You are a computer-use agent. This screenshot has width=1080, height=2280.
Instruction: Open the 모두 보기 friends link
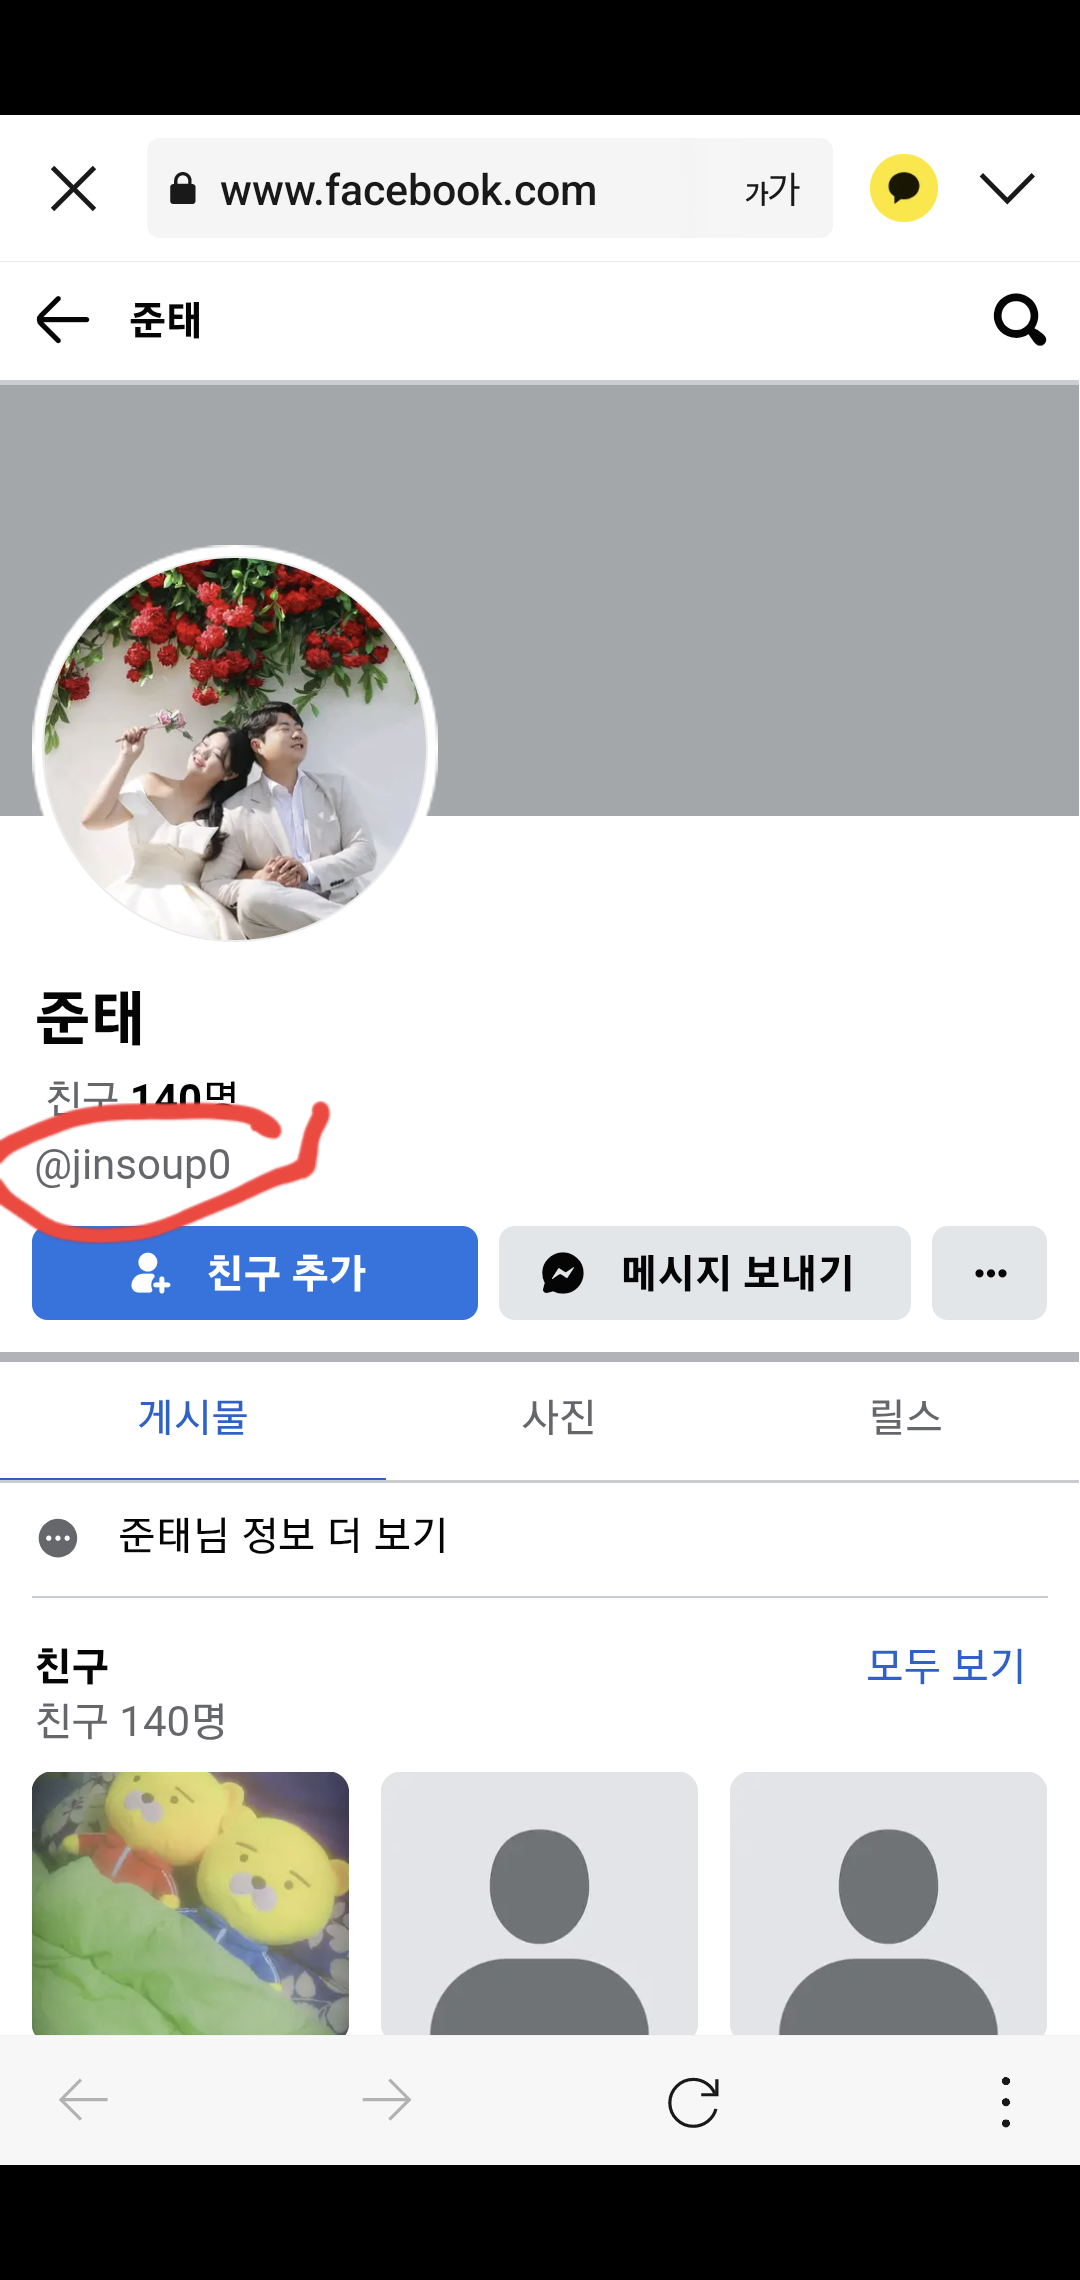coord(946,1665)
